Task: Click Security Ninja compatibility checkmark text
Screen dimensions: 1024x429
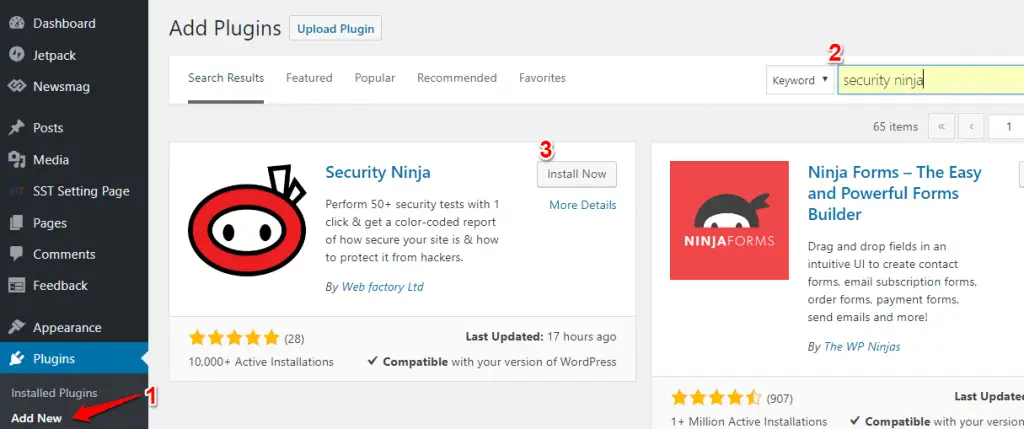Action: coord(492,362)
